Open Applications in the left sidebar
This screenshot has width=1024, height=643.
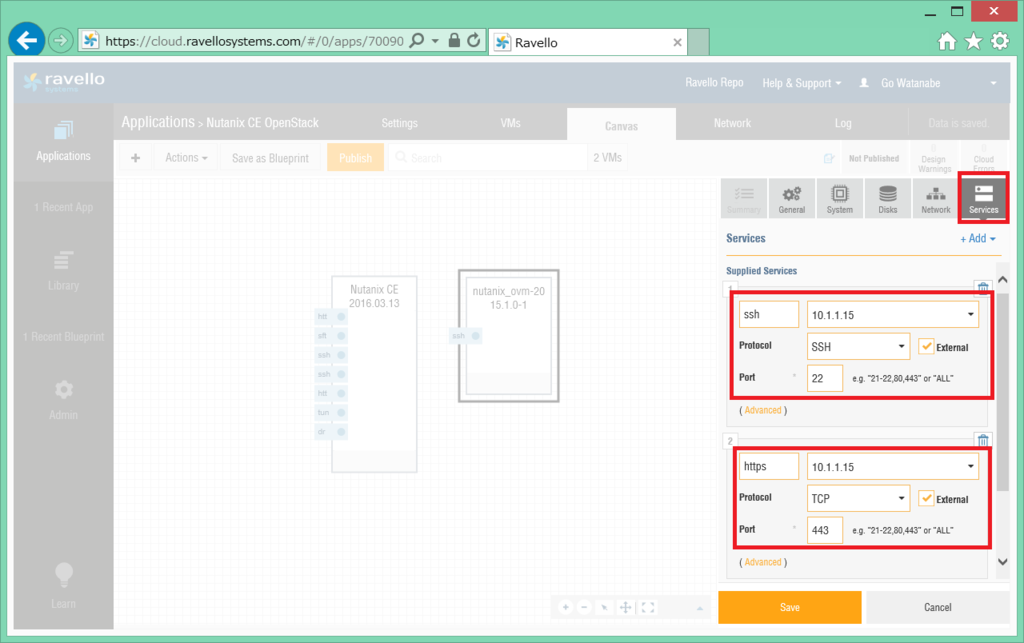[63, 142]
